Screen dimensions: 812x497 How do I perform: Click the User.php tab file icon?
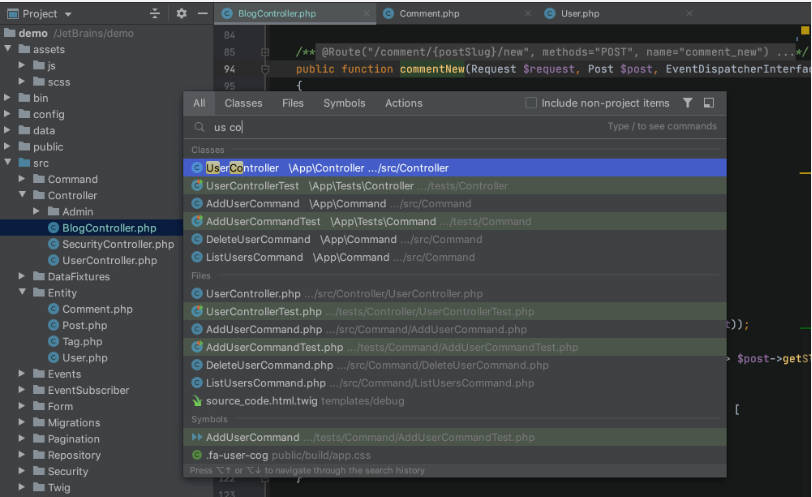pyautogui.click(x=550, y=13)
